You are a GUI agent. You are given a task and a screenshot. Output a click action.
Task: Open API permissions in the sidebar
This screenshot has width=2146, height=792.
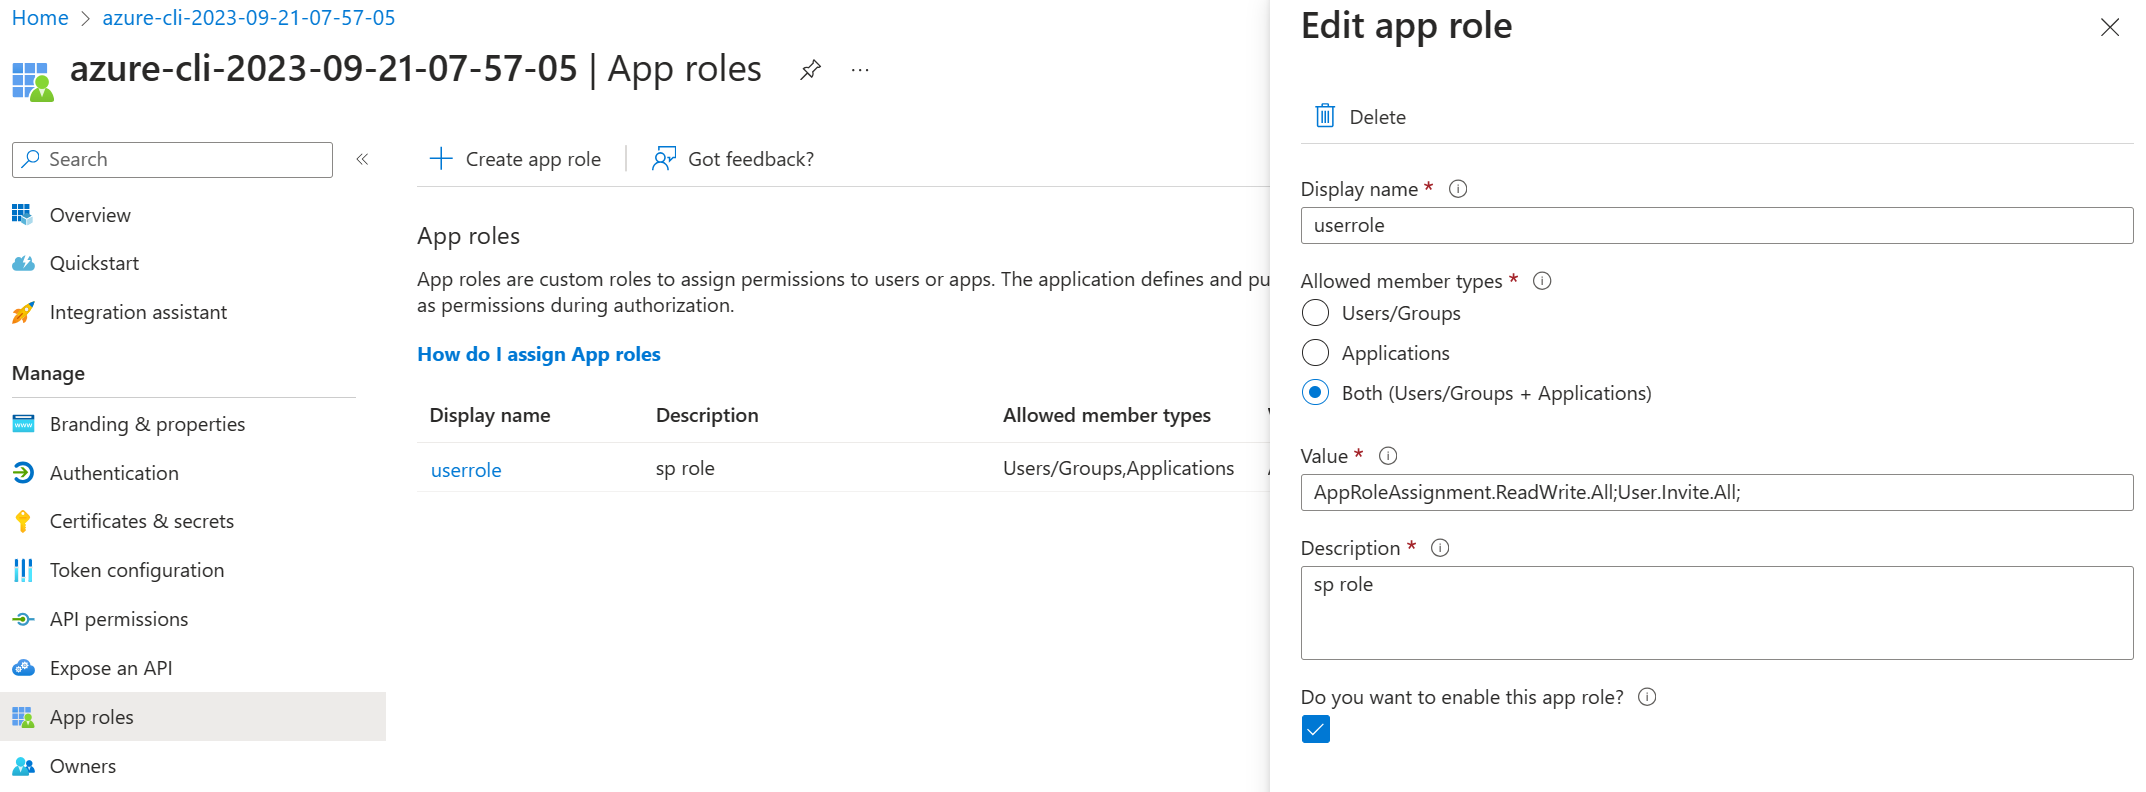118,619
